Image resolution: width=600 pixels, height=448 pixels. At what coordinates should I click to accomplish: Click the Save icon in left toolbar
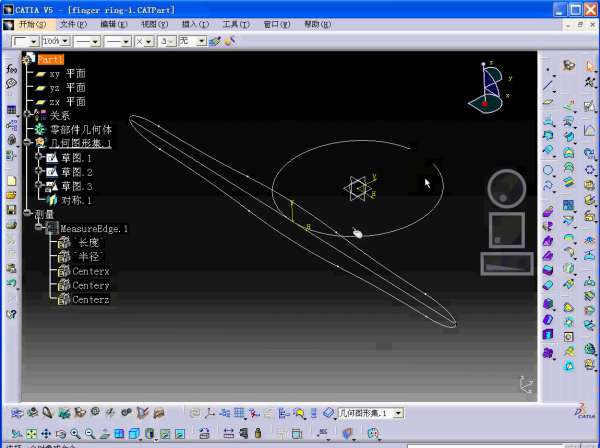point(12,210)
